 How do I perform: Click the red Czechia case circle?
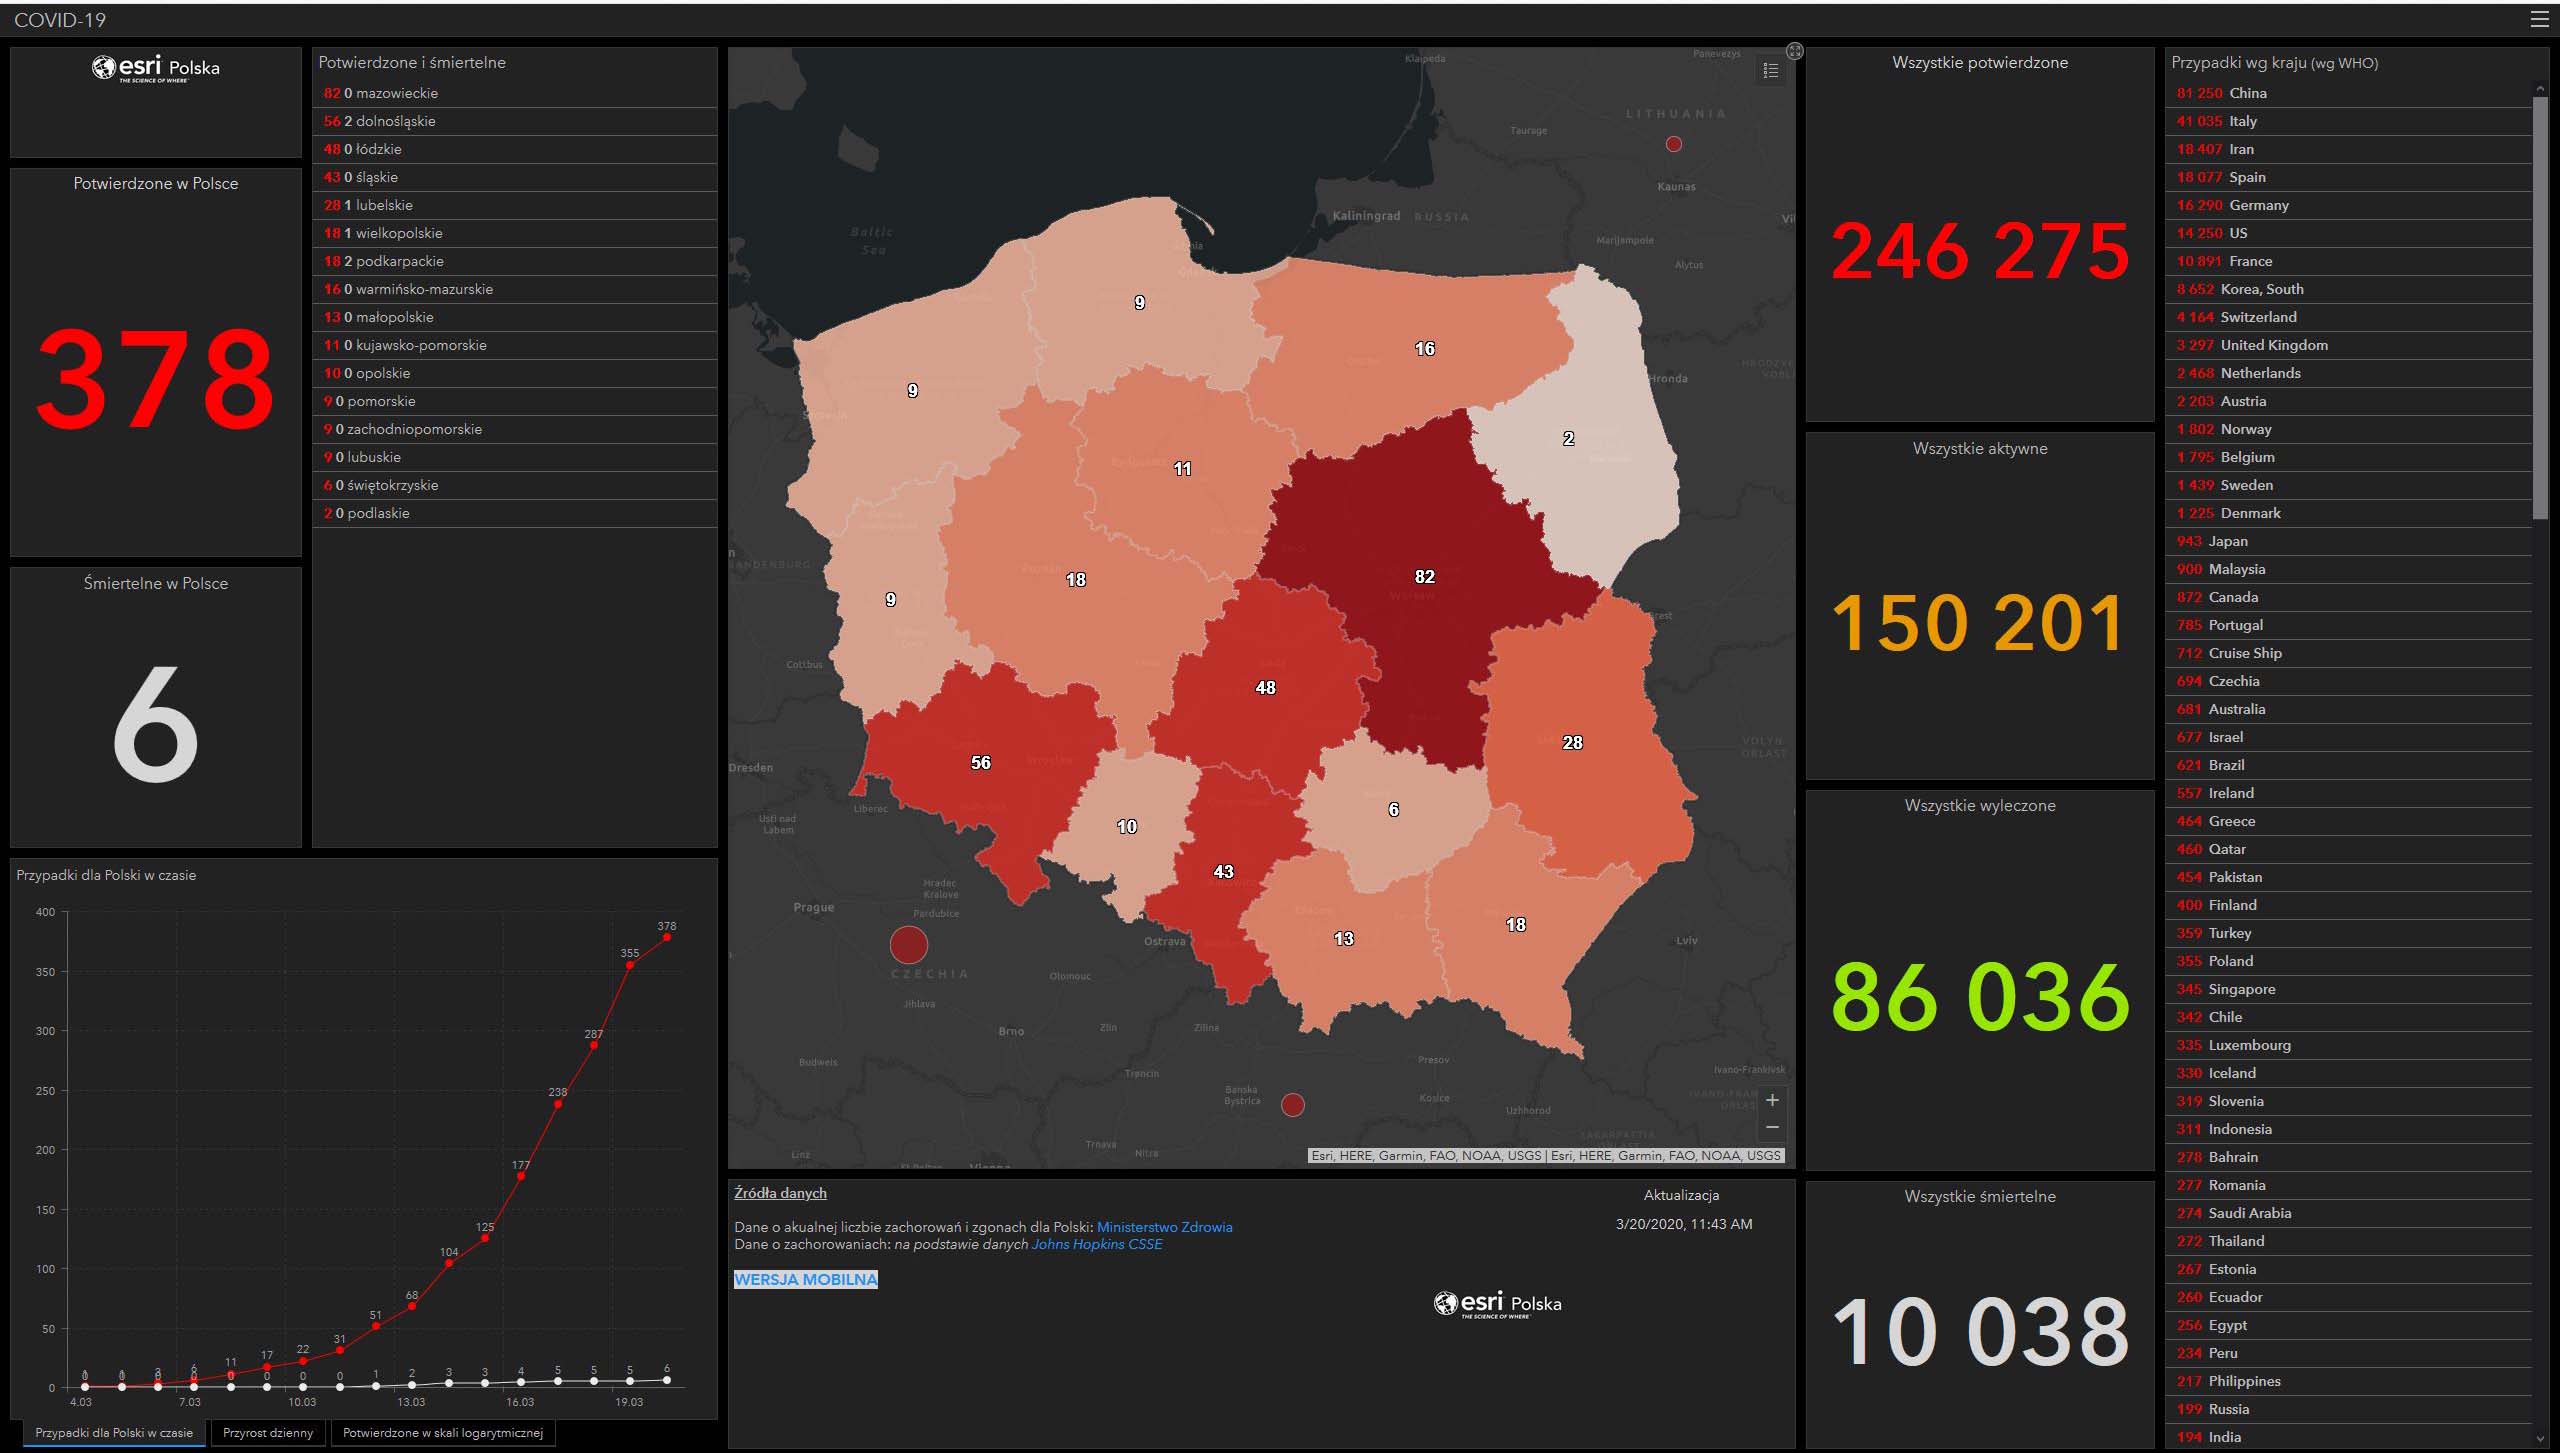pos(908,944)
